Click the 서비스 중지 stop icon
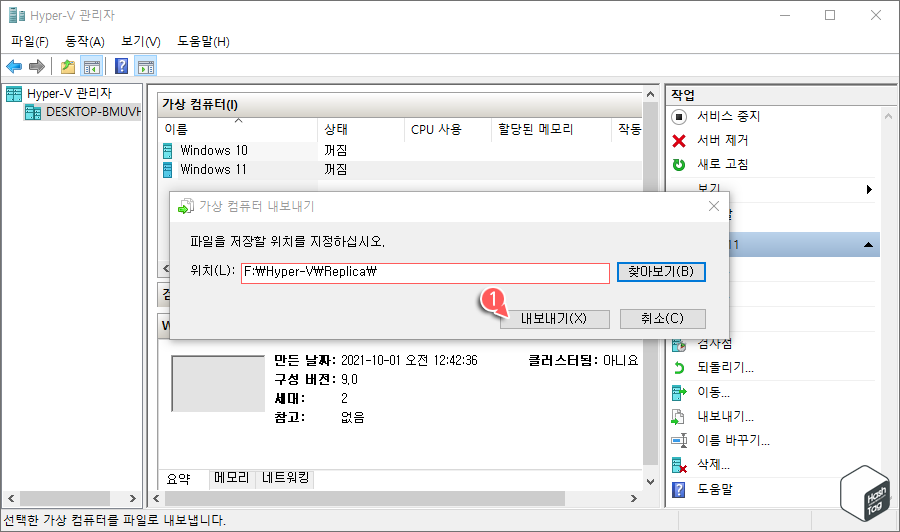 tap(679, 117)
